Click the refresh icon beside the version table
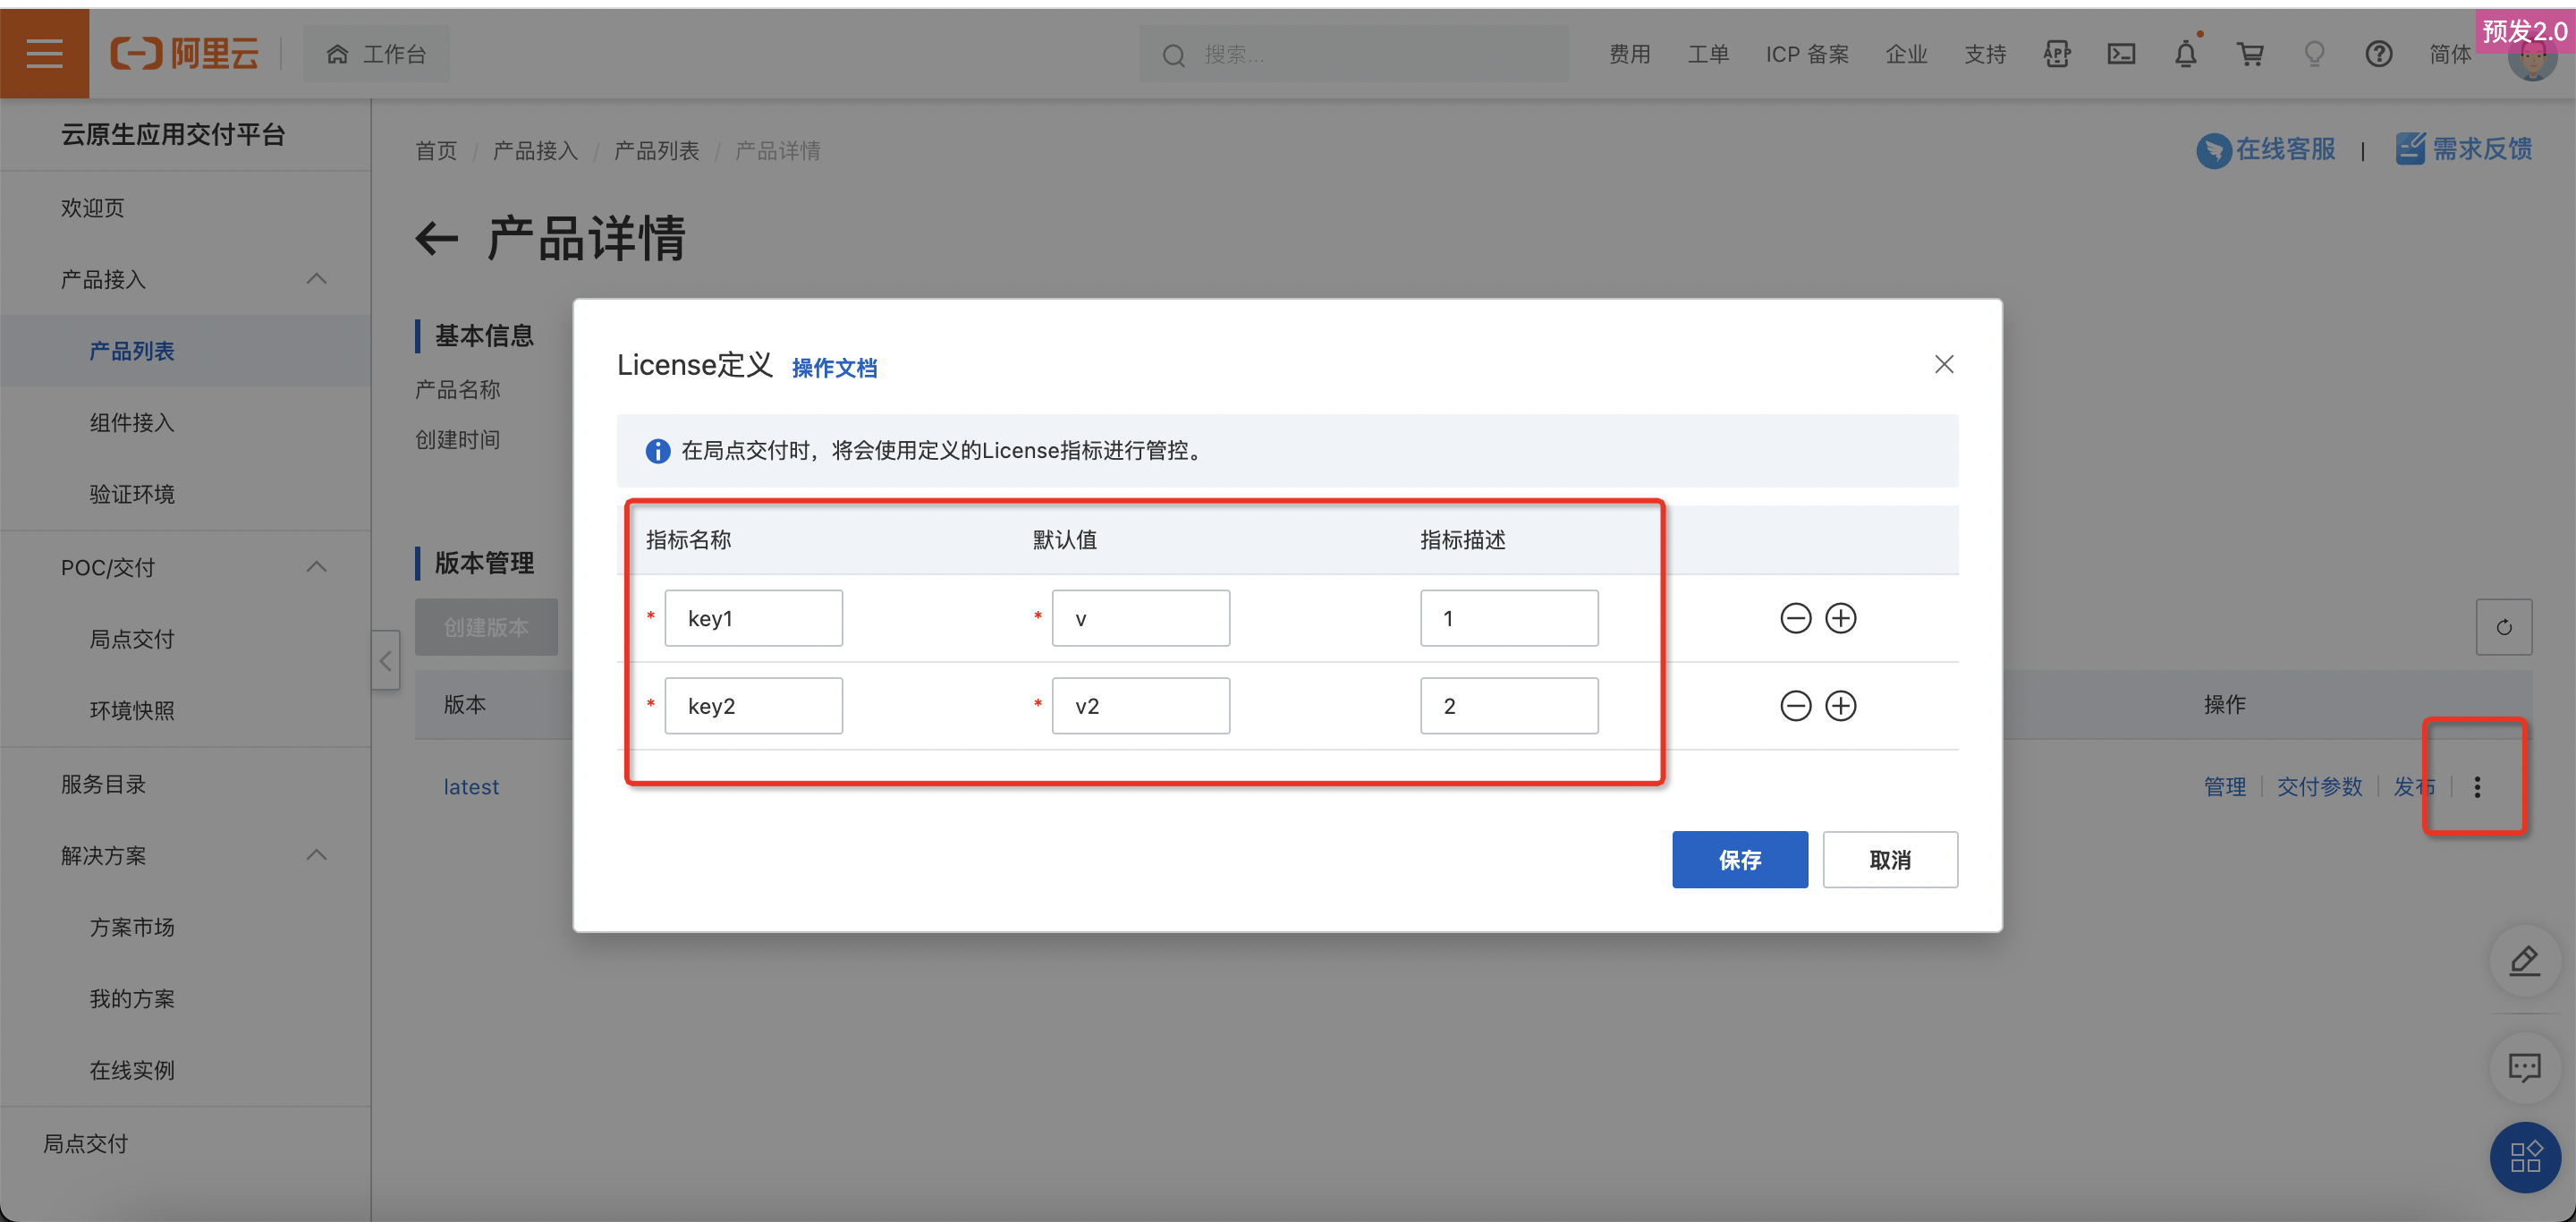This screenshot has width=2576, height=1222. click(x=2505, y=627)
